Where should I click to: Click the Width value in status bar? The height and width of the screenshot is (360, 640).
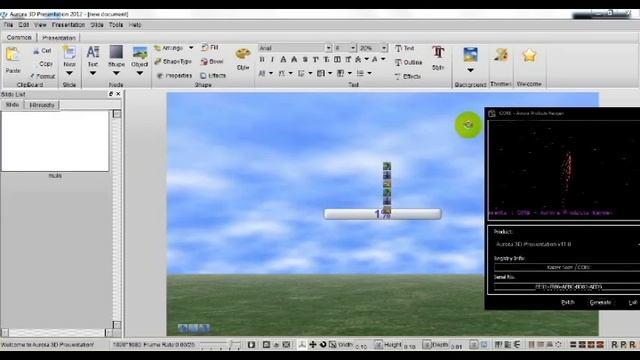361,347
